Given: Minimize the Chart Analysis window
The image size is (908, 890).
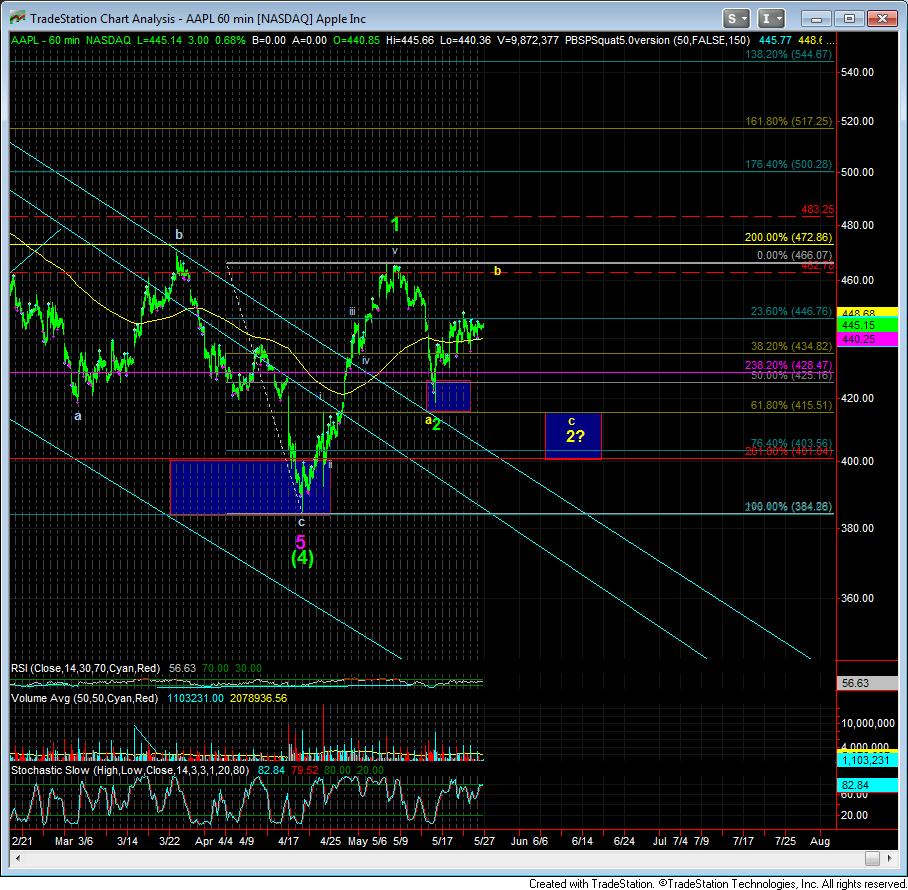Looking at the screenshot, I should 817,19.
